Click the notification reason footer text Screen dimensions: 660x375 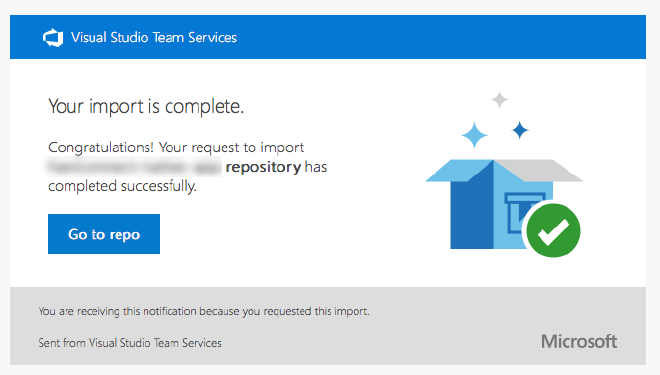(x=204, y=311)
